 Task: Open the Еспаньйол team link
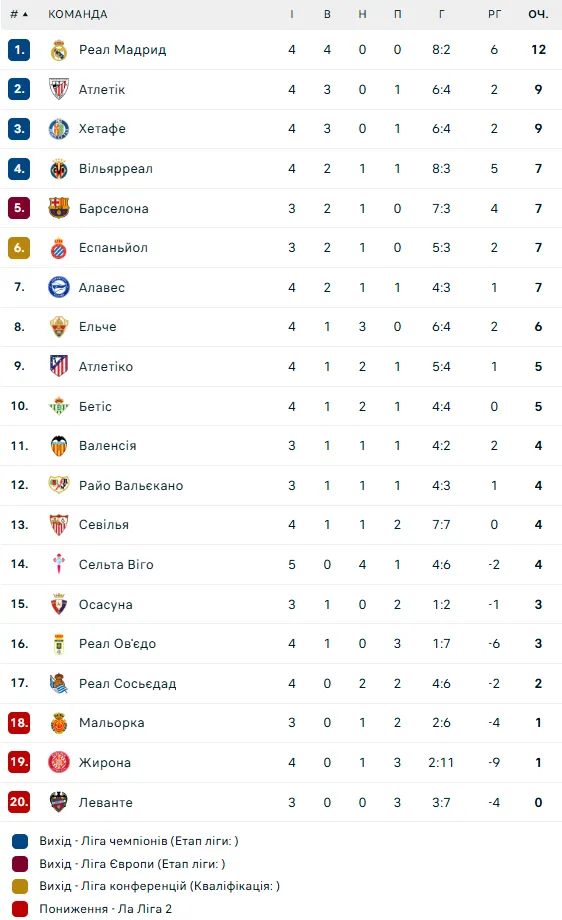(113, 248)
